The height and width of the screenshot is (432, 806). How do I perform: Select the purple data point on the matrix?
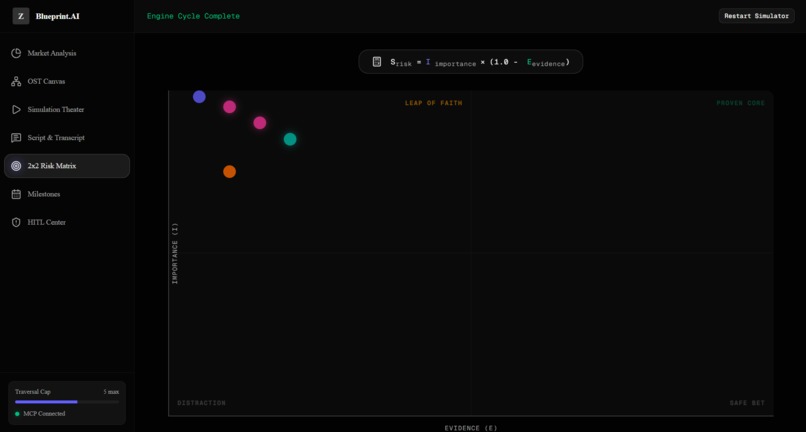point(199,97)
